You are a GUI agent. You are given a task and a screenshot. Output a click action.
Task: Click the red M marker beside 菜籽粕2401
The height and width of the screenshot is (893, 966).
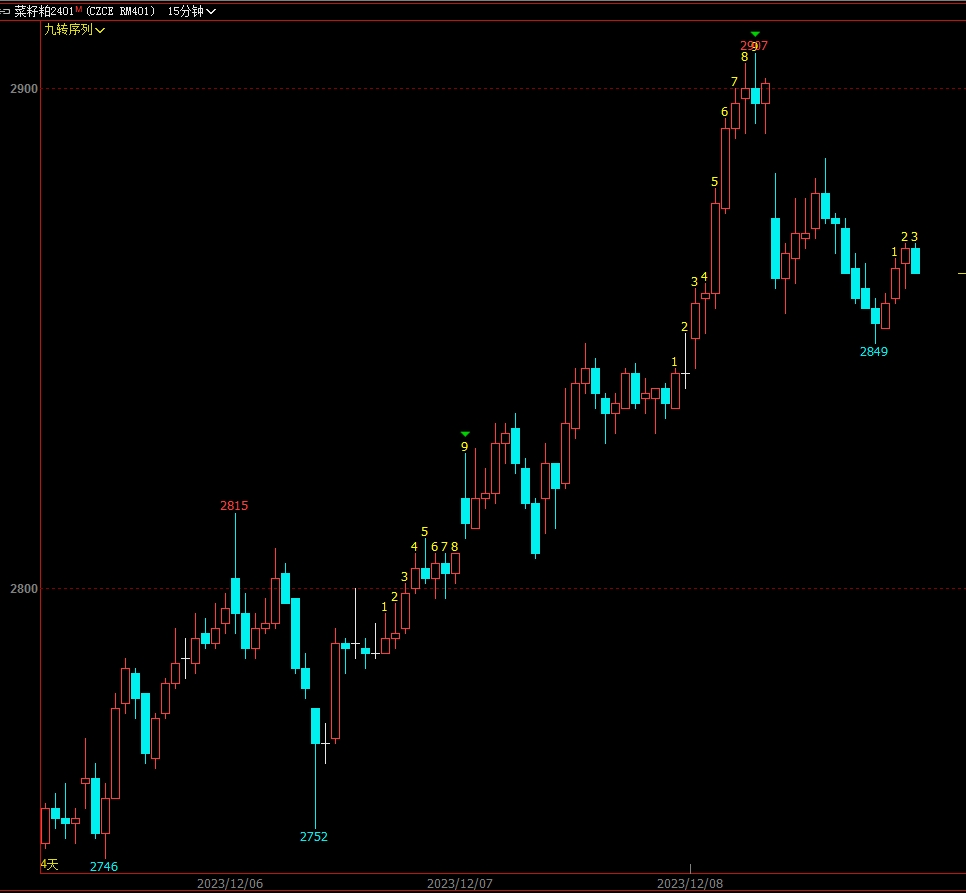point(79,10)
